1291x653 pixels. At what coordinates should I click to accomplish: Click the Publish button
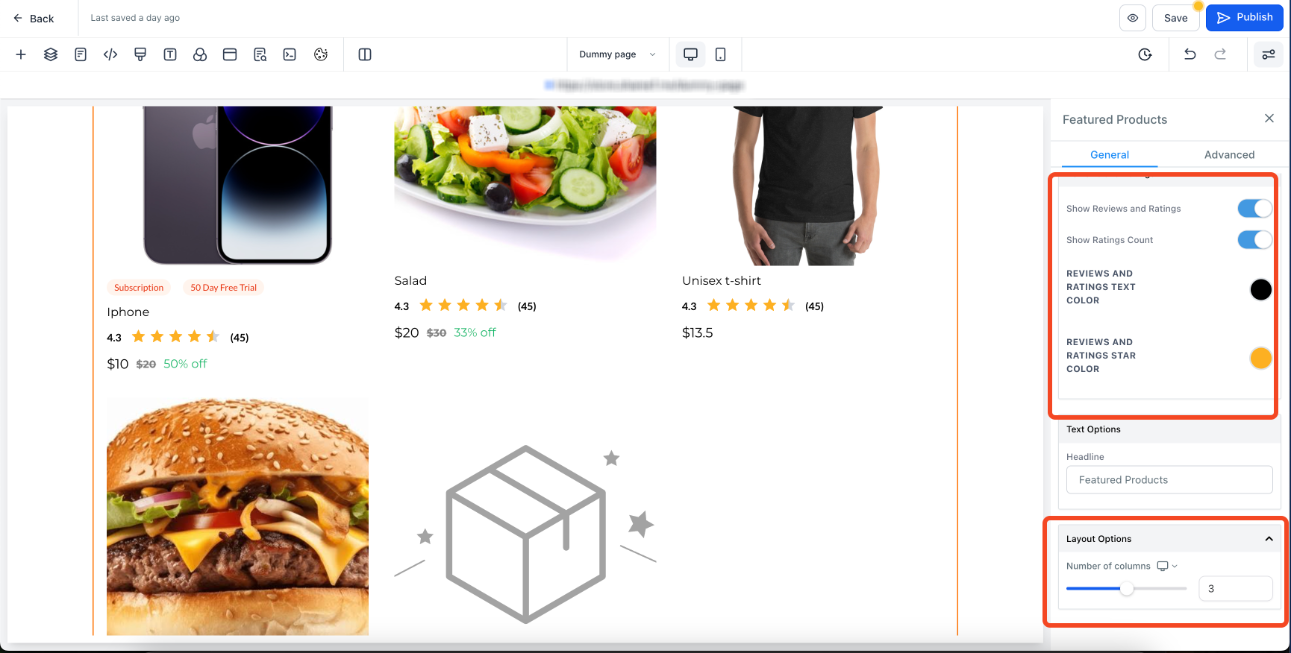[1244, 18]
